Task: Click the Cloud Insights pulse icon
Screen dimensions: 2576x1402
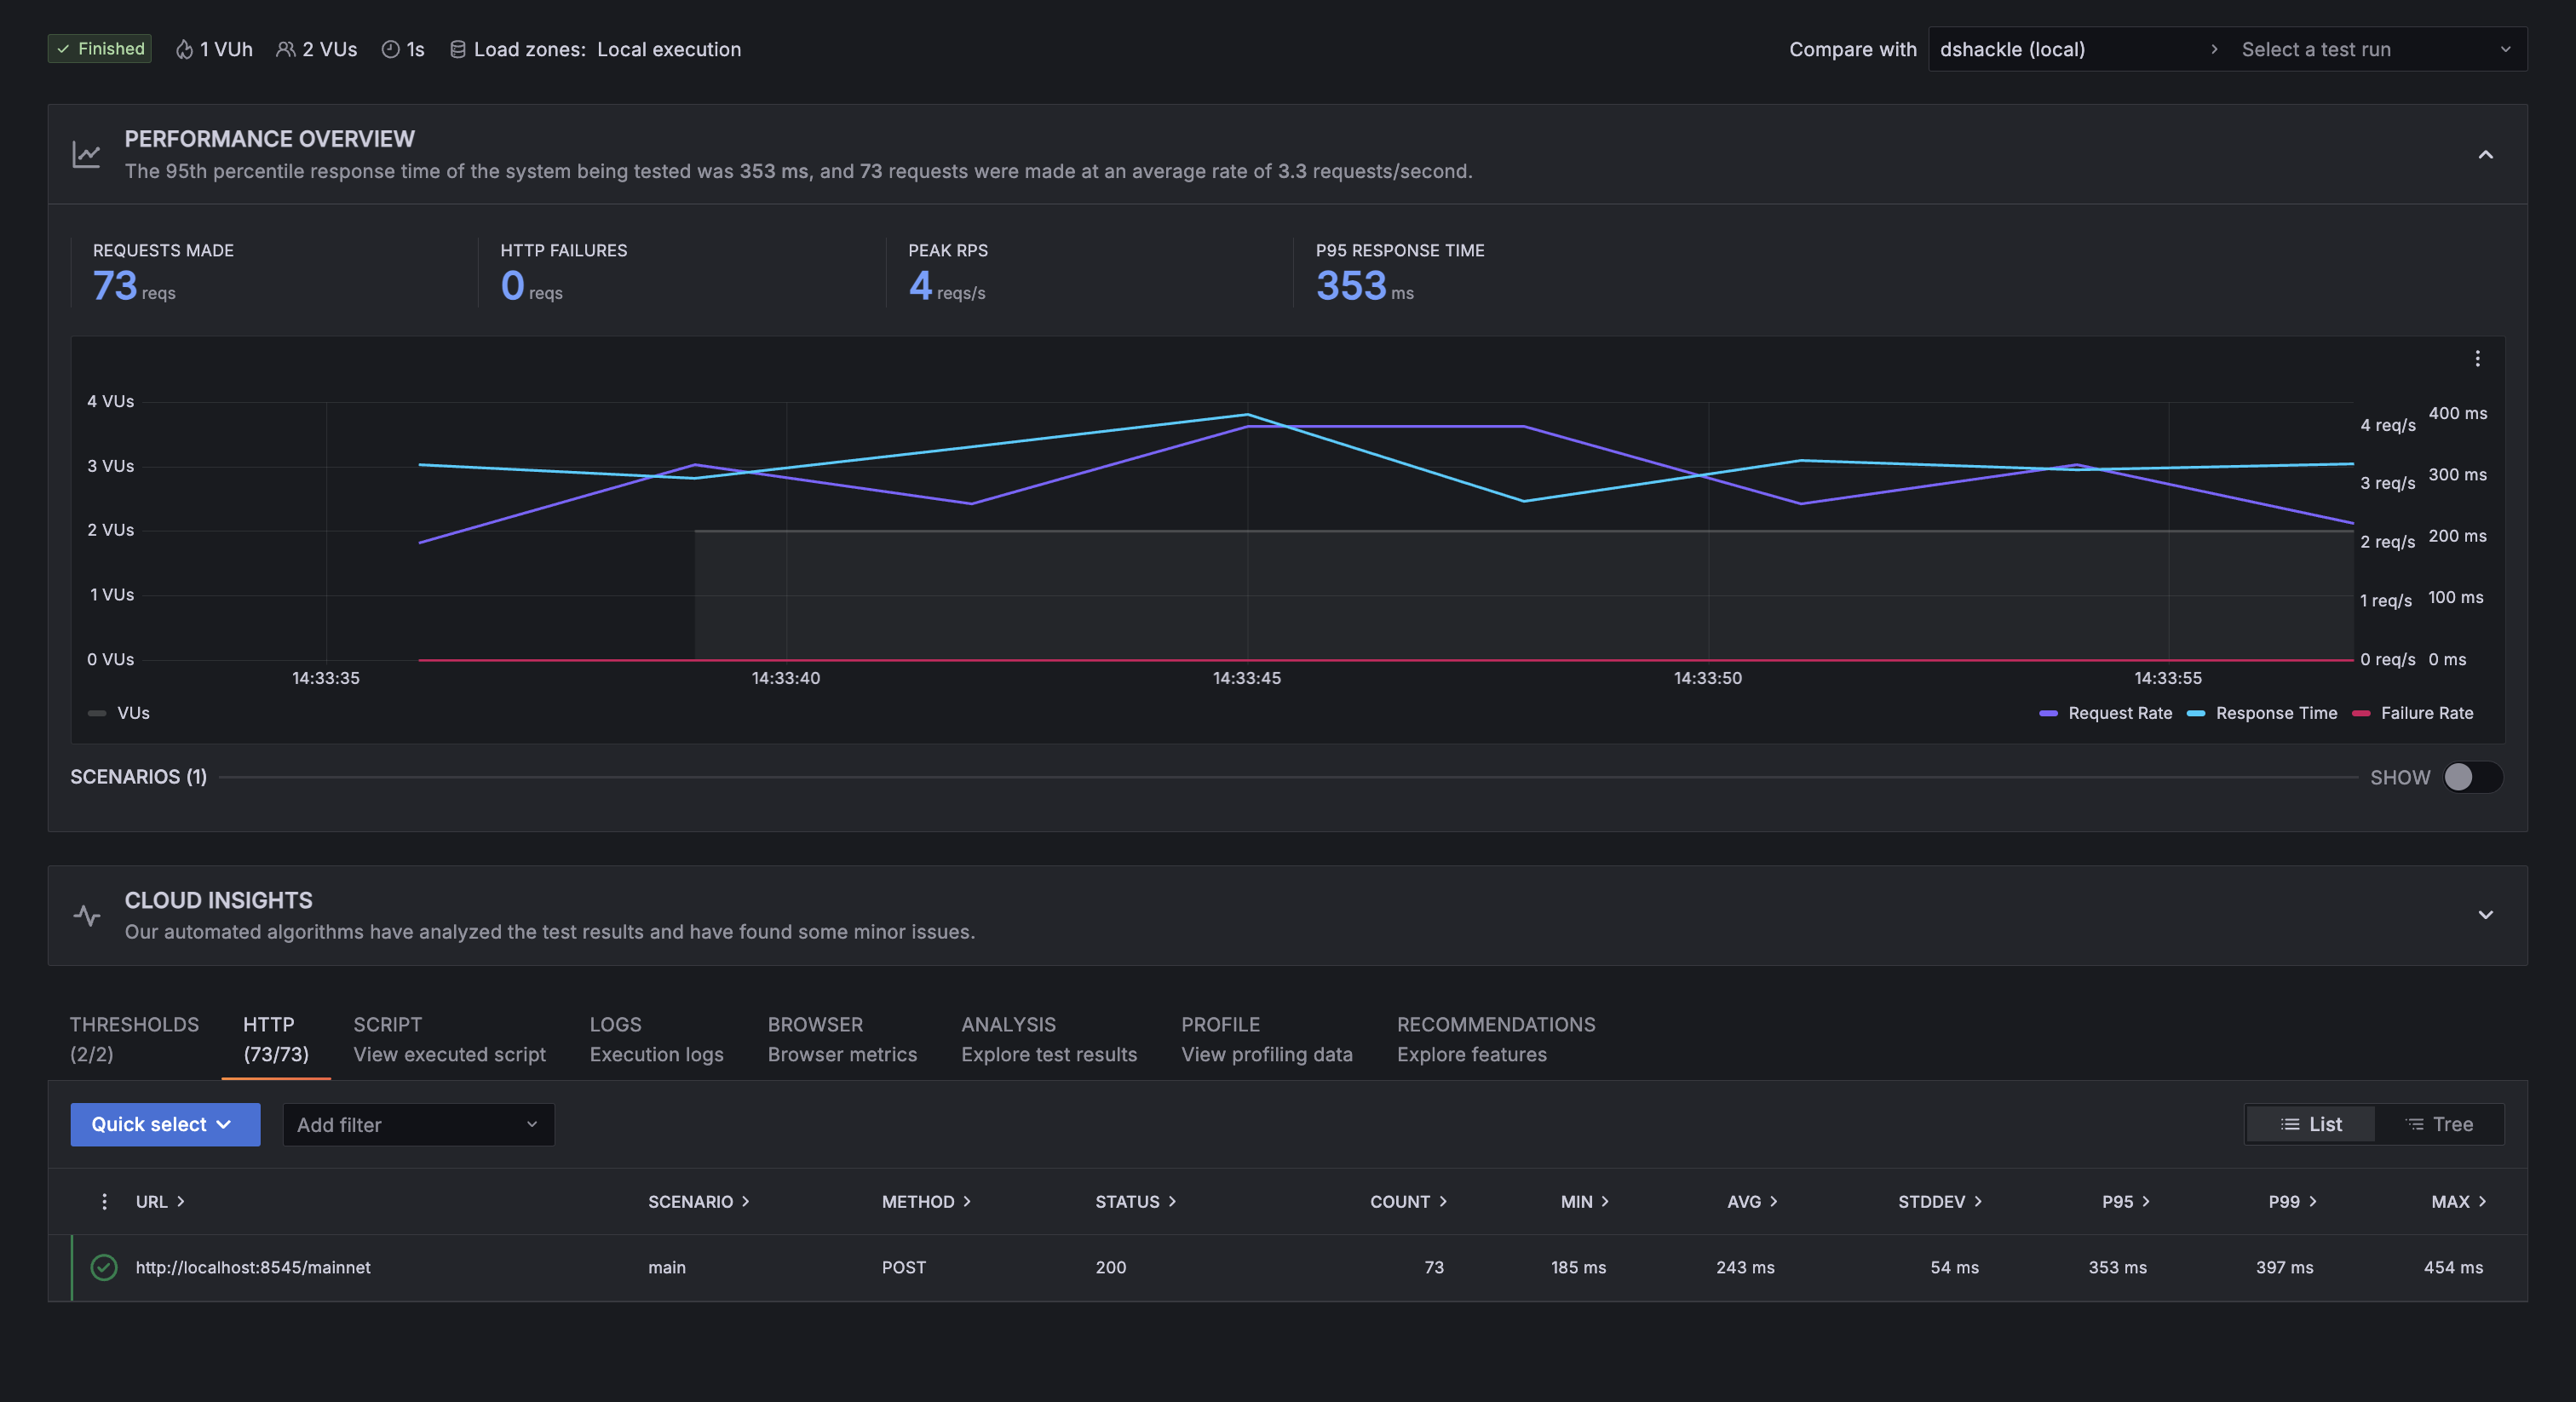Action: (x=87, y=915)
